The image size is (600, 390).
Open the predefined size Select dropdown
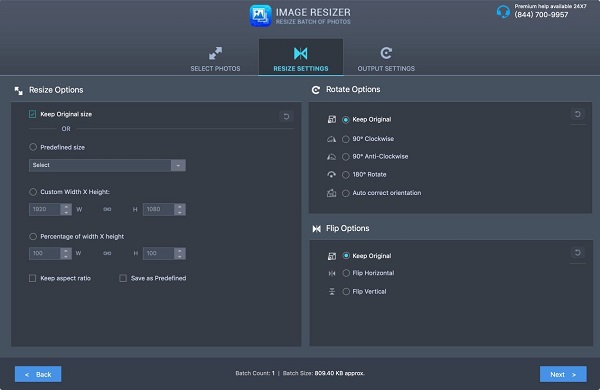108,165
